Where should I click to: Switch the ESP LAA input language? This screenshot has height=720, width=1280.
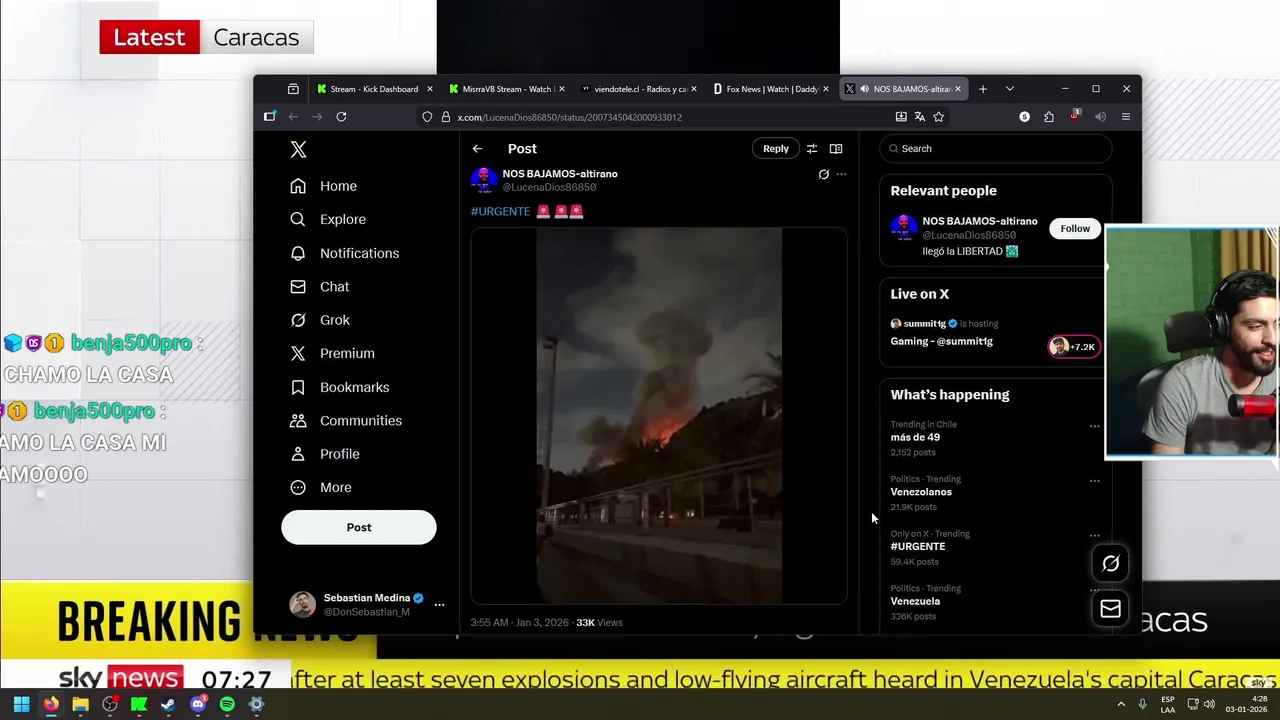click(x=1168, y=704)
